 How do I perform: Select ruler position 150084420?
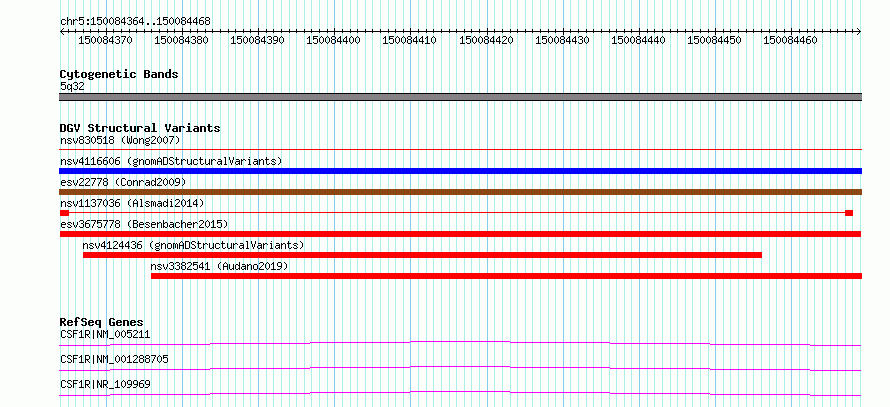pyautogui.click(x=487, y=41)
